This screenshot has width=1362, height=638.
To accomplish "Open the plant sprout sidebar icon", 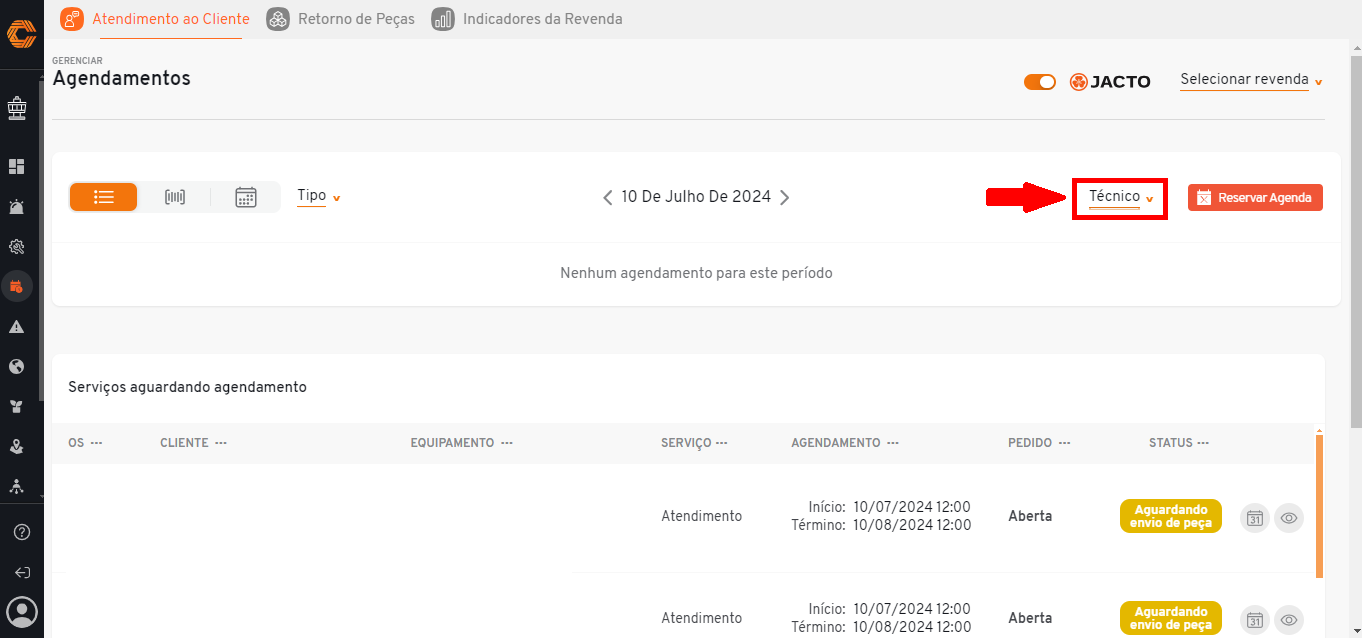I will pos(16,407).
